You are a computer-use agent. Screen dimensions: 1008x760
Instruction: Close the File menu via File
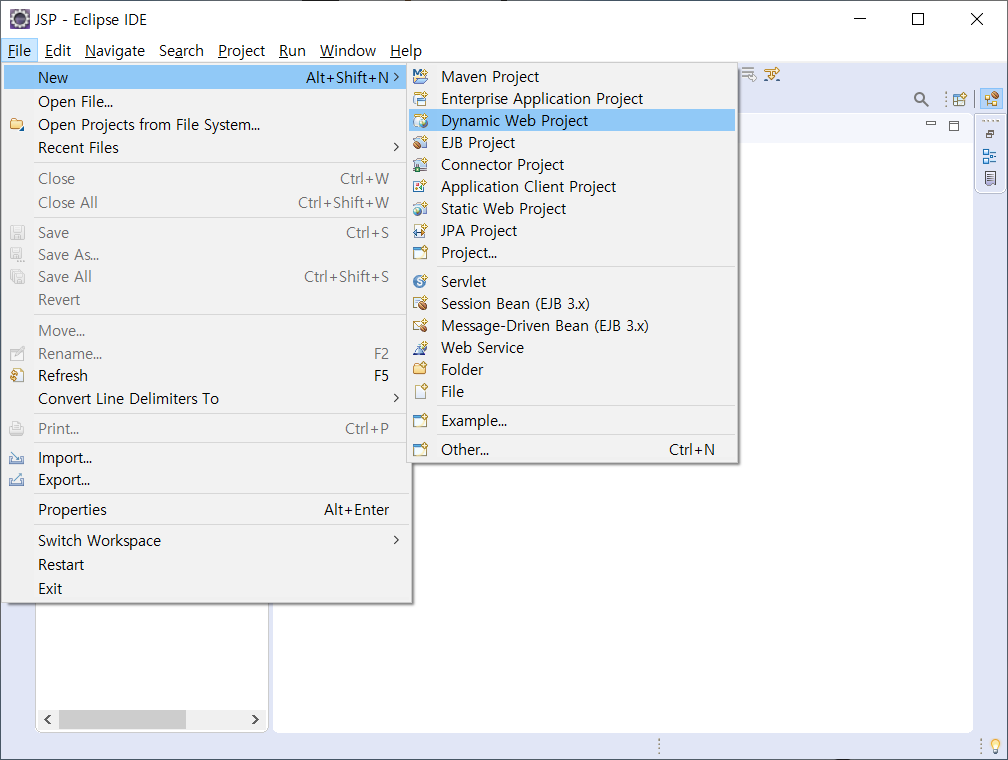click(x=19, y=51)
